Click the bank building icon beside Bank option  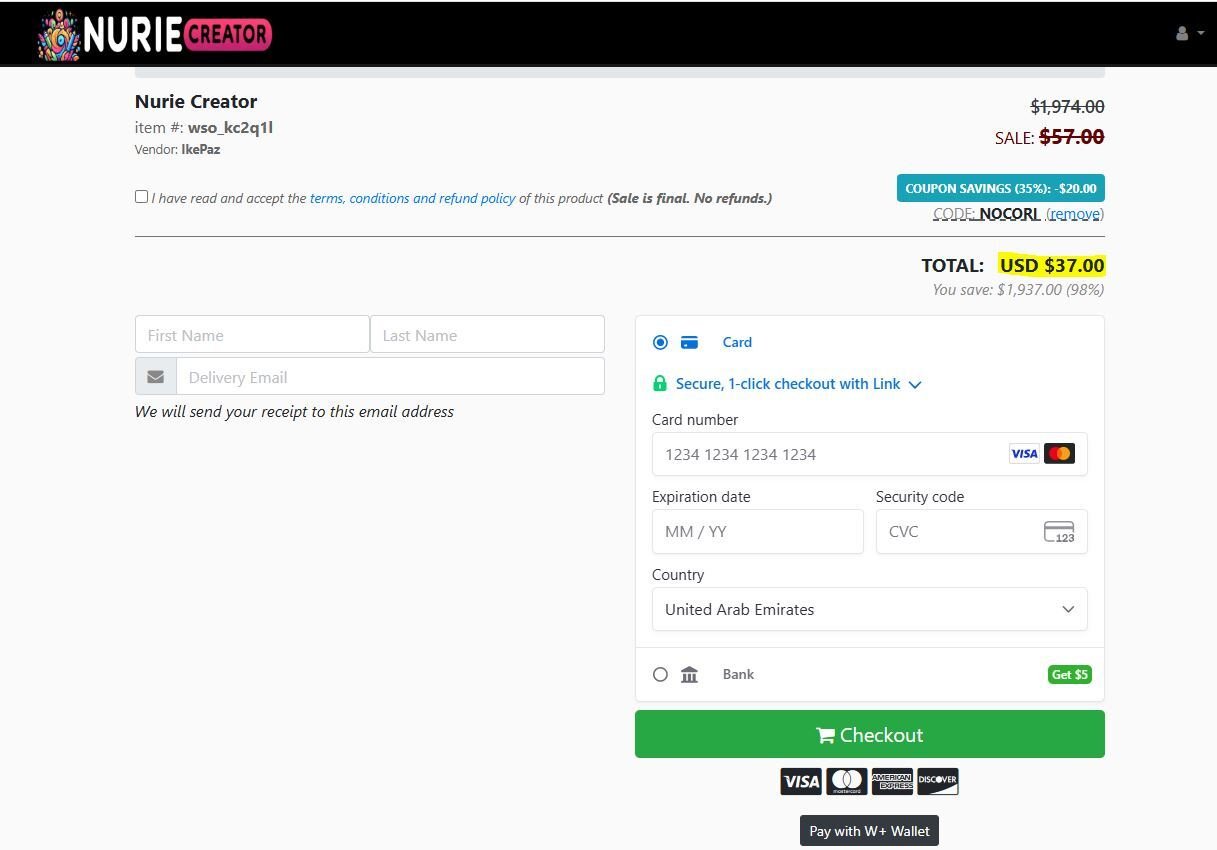(689, 674)
